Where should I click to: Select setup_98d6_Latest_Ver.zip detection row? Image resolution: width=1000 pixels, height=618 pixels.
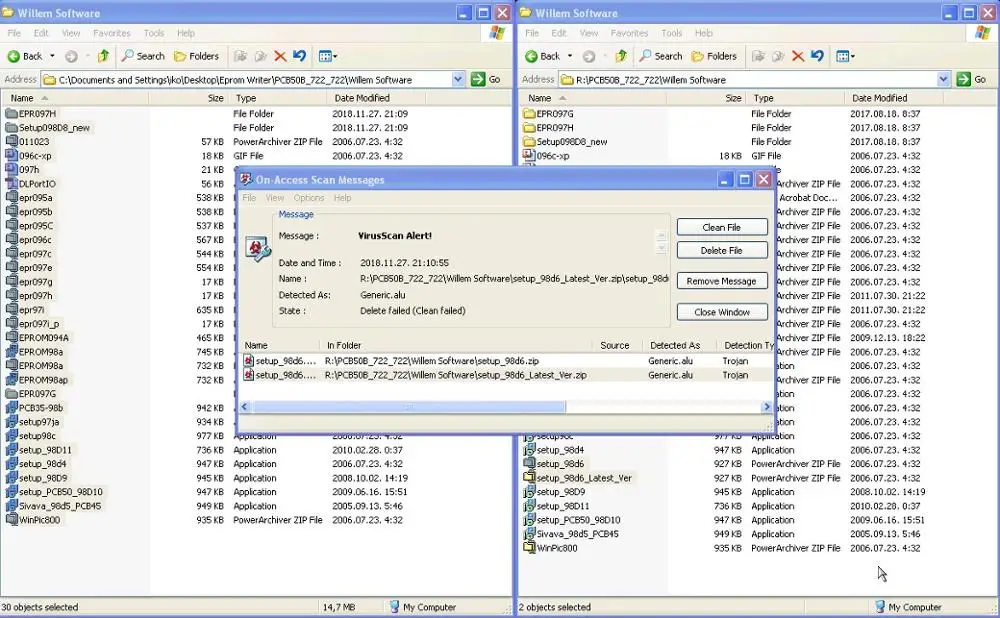tap(507, 375)
